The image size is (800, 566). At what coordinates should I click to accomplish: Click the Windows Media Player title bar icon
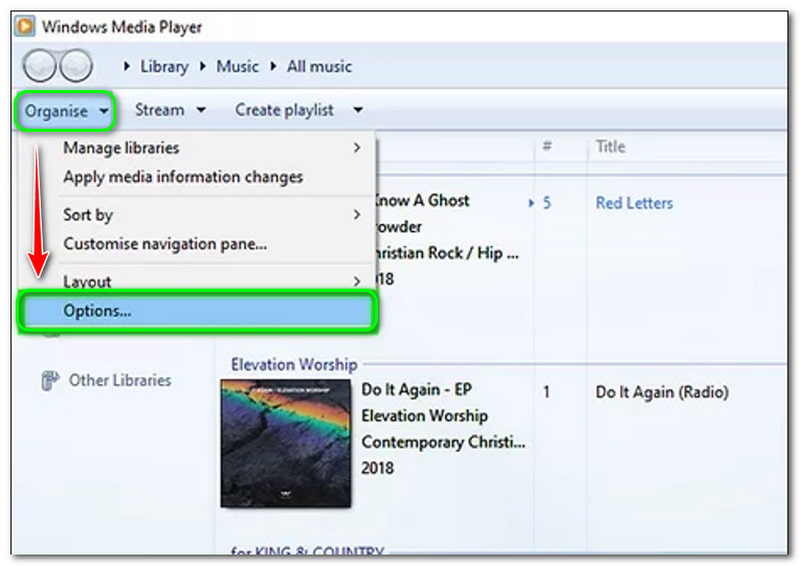(24, 27)
